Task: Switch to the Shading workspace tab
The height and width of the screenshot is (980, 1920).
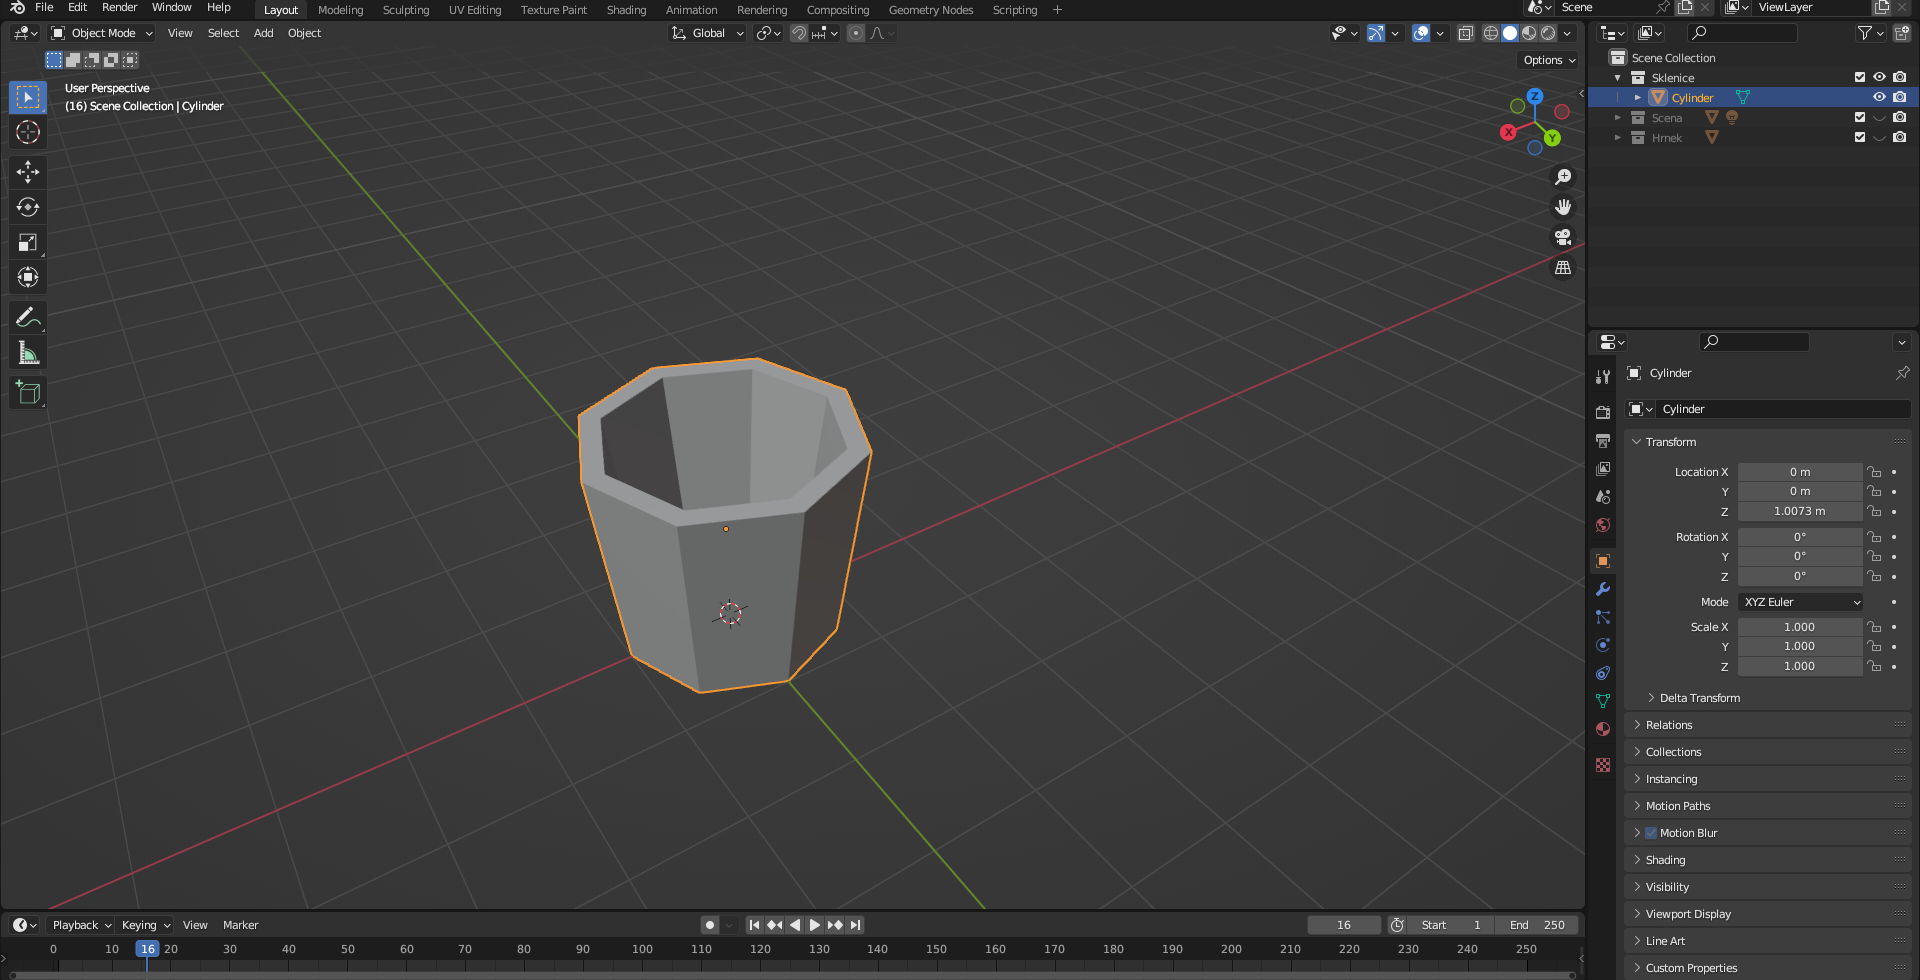Action: [x=626, y=10]
